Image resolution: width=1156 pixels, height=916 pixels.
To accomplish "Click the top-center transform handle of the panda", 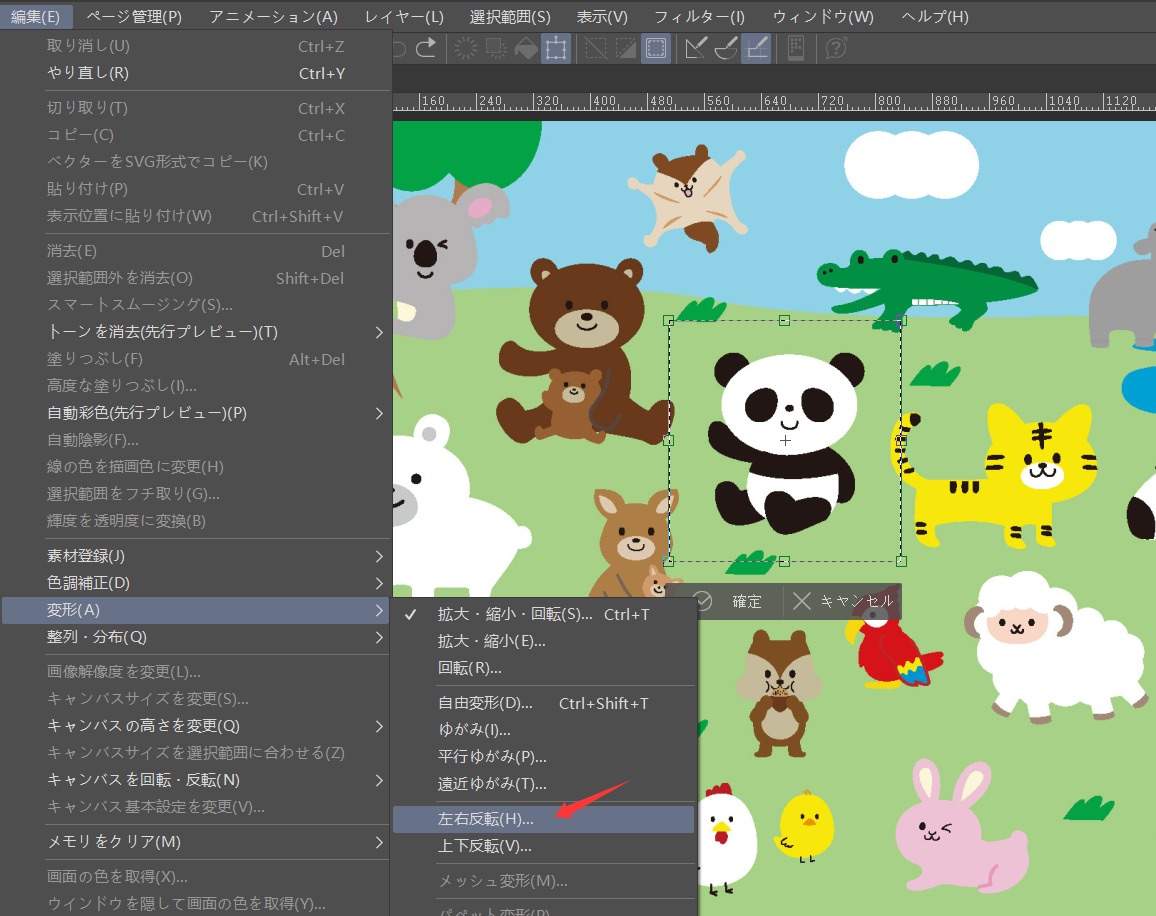I will 784,320.
